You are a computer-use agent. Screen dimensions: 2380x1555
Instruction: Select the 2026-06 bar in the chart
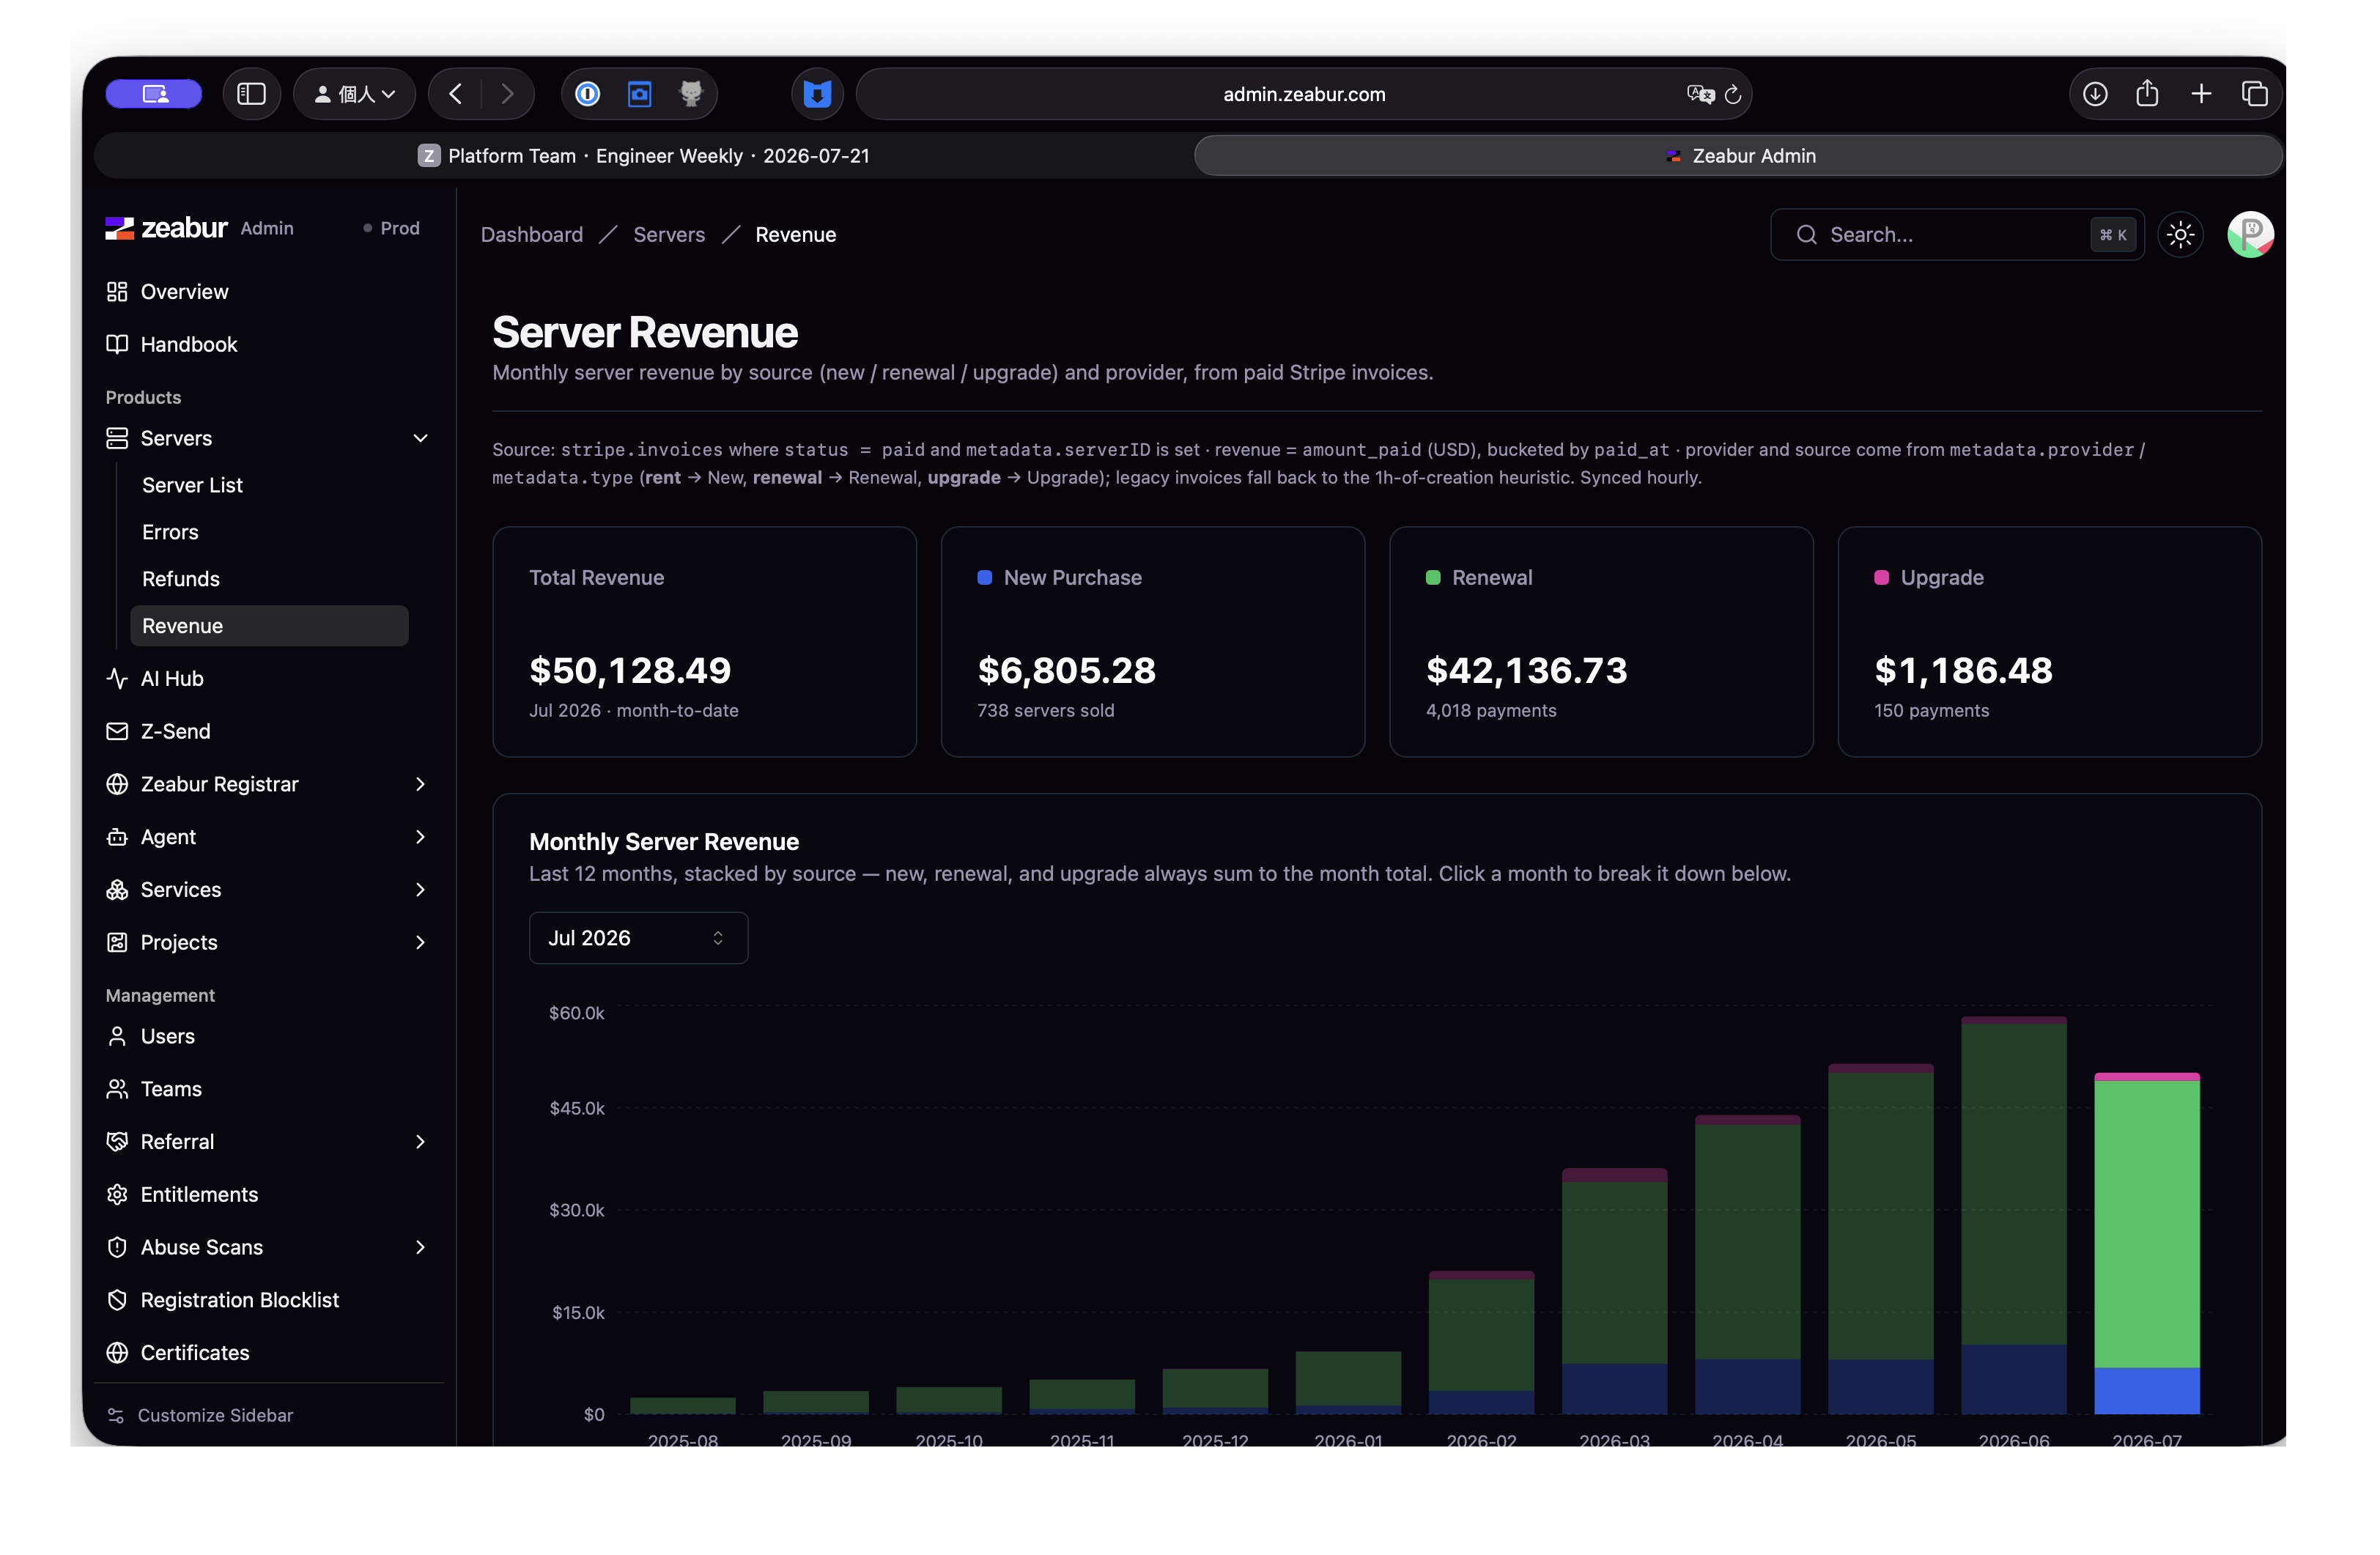pos(2014,1216)
